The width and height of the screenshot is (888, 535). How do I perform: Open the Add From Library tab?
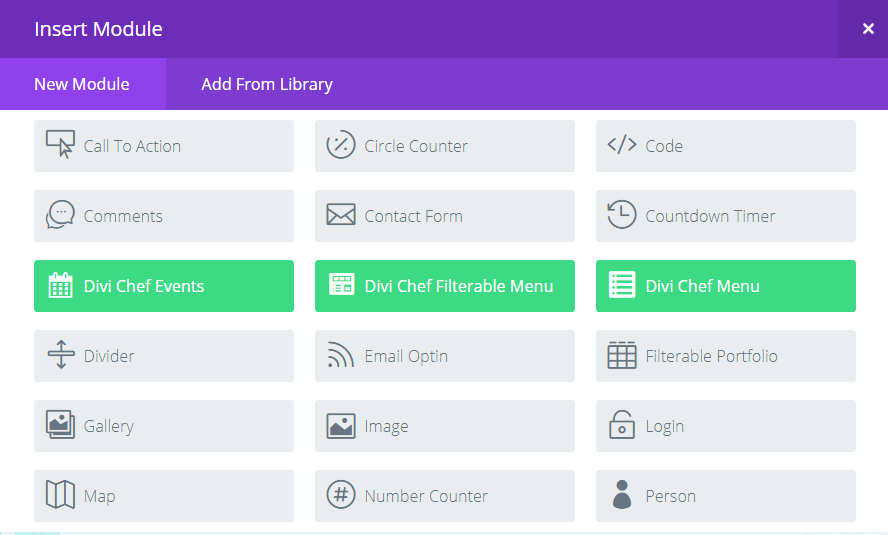click(x=267, y=84)
